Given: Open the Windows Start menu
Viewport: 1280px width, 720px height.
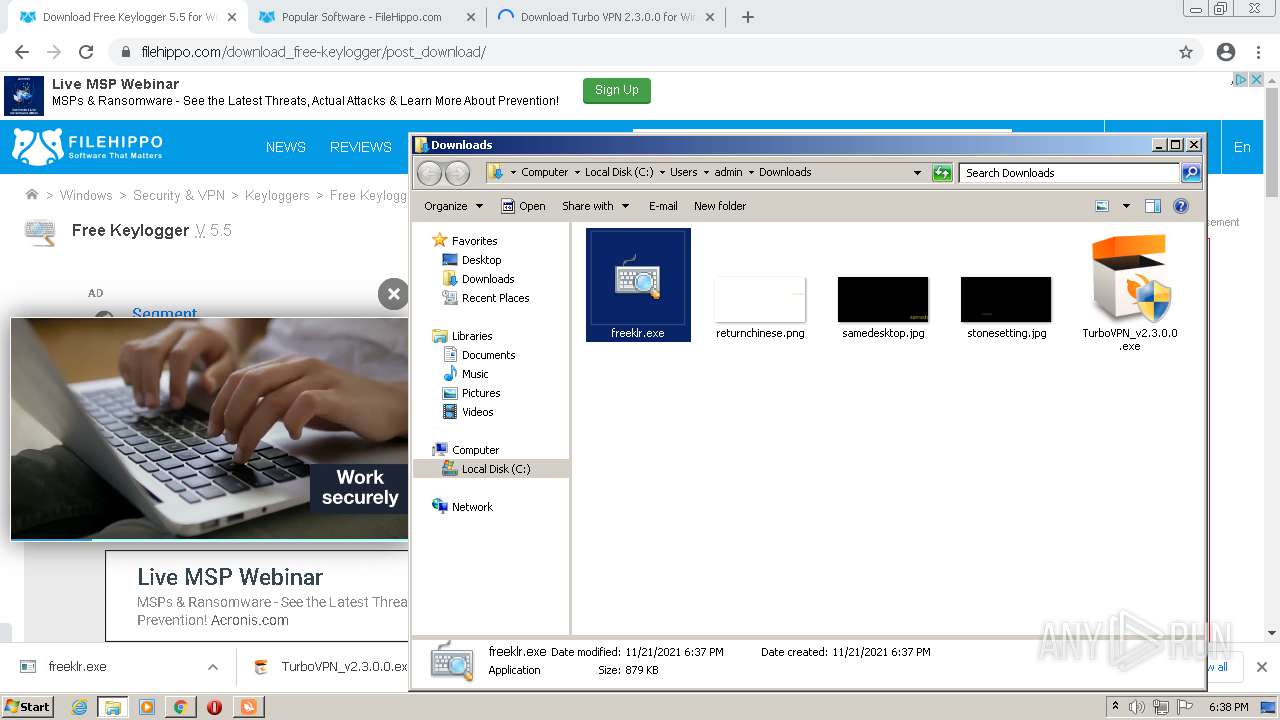Looking at the screenshot, I should [28, 706].
